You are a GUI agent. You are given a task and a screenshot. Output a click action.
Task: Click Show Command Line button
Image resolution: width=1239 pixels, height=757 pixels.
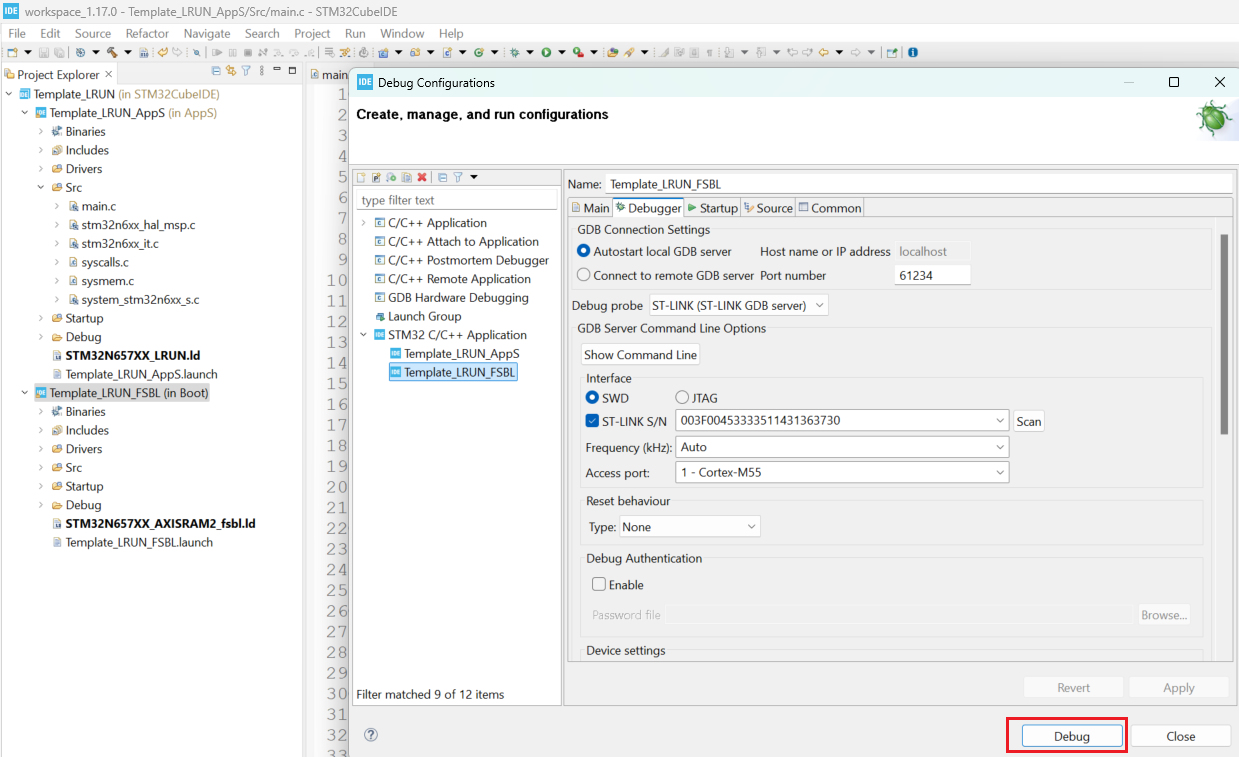[x=641, y=355]
